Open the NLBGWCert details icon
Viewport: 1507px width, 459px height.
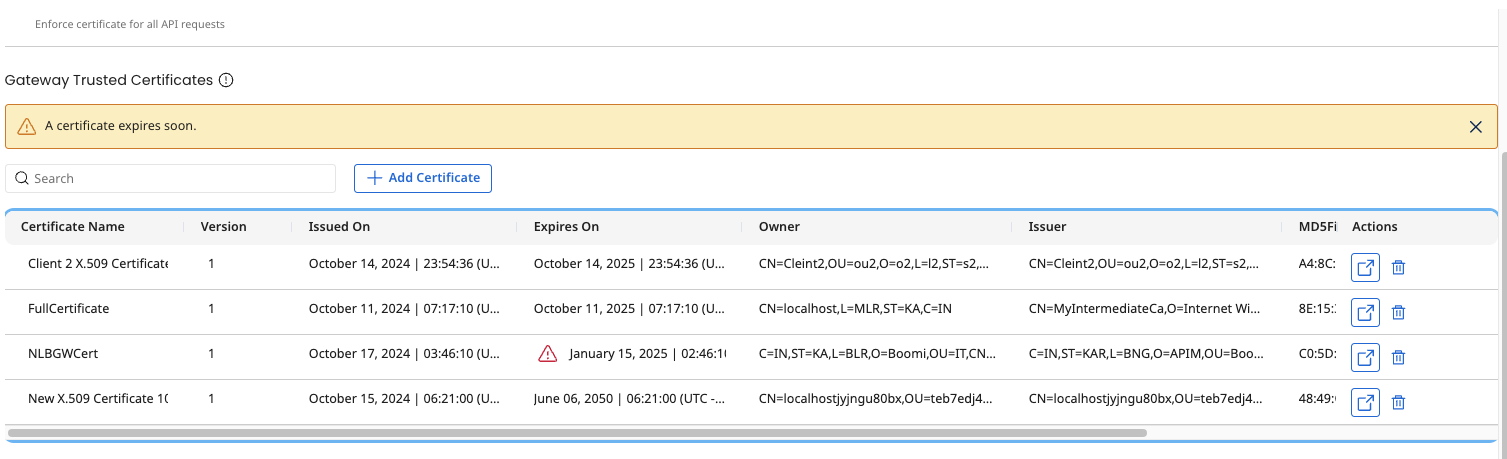click(1365, 357)
